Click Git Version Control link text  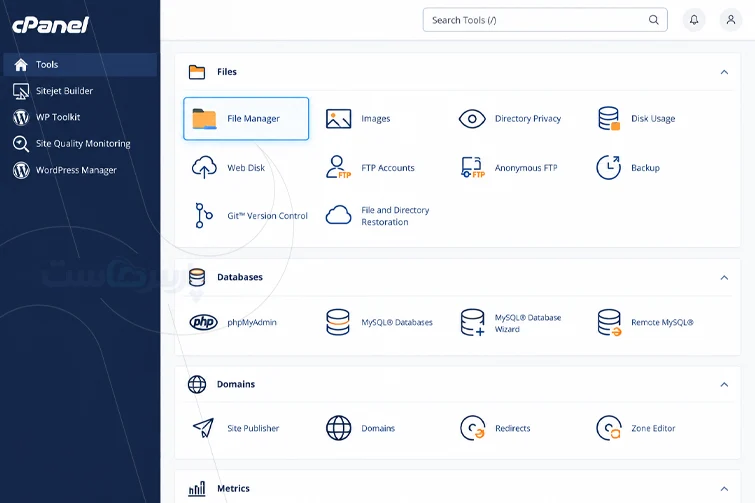(267, 216)
